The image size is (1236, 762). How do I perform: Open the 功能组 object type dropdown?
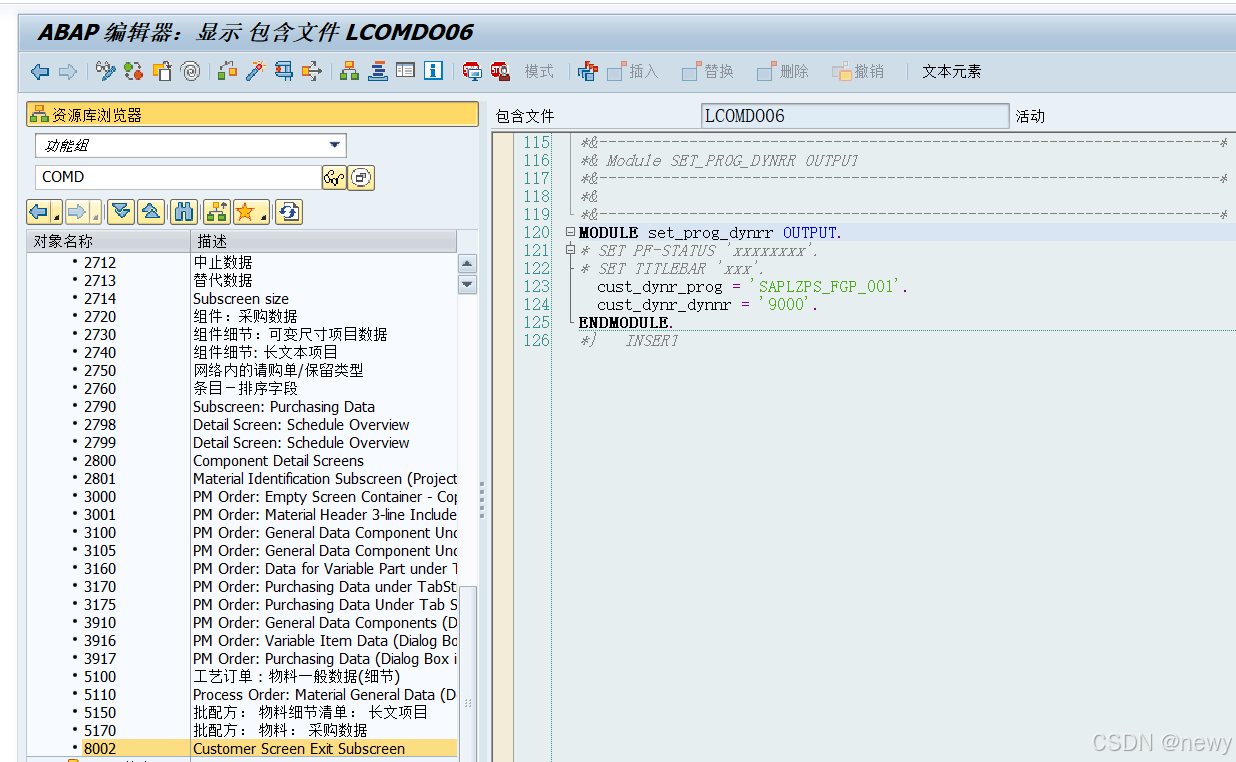334,146
